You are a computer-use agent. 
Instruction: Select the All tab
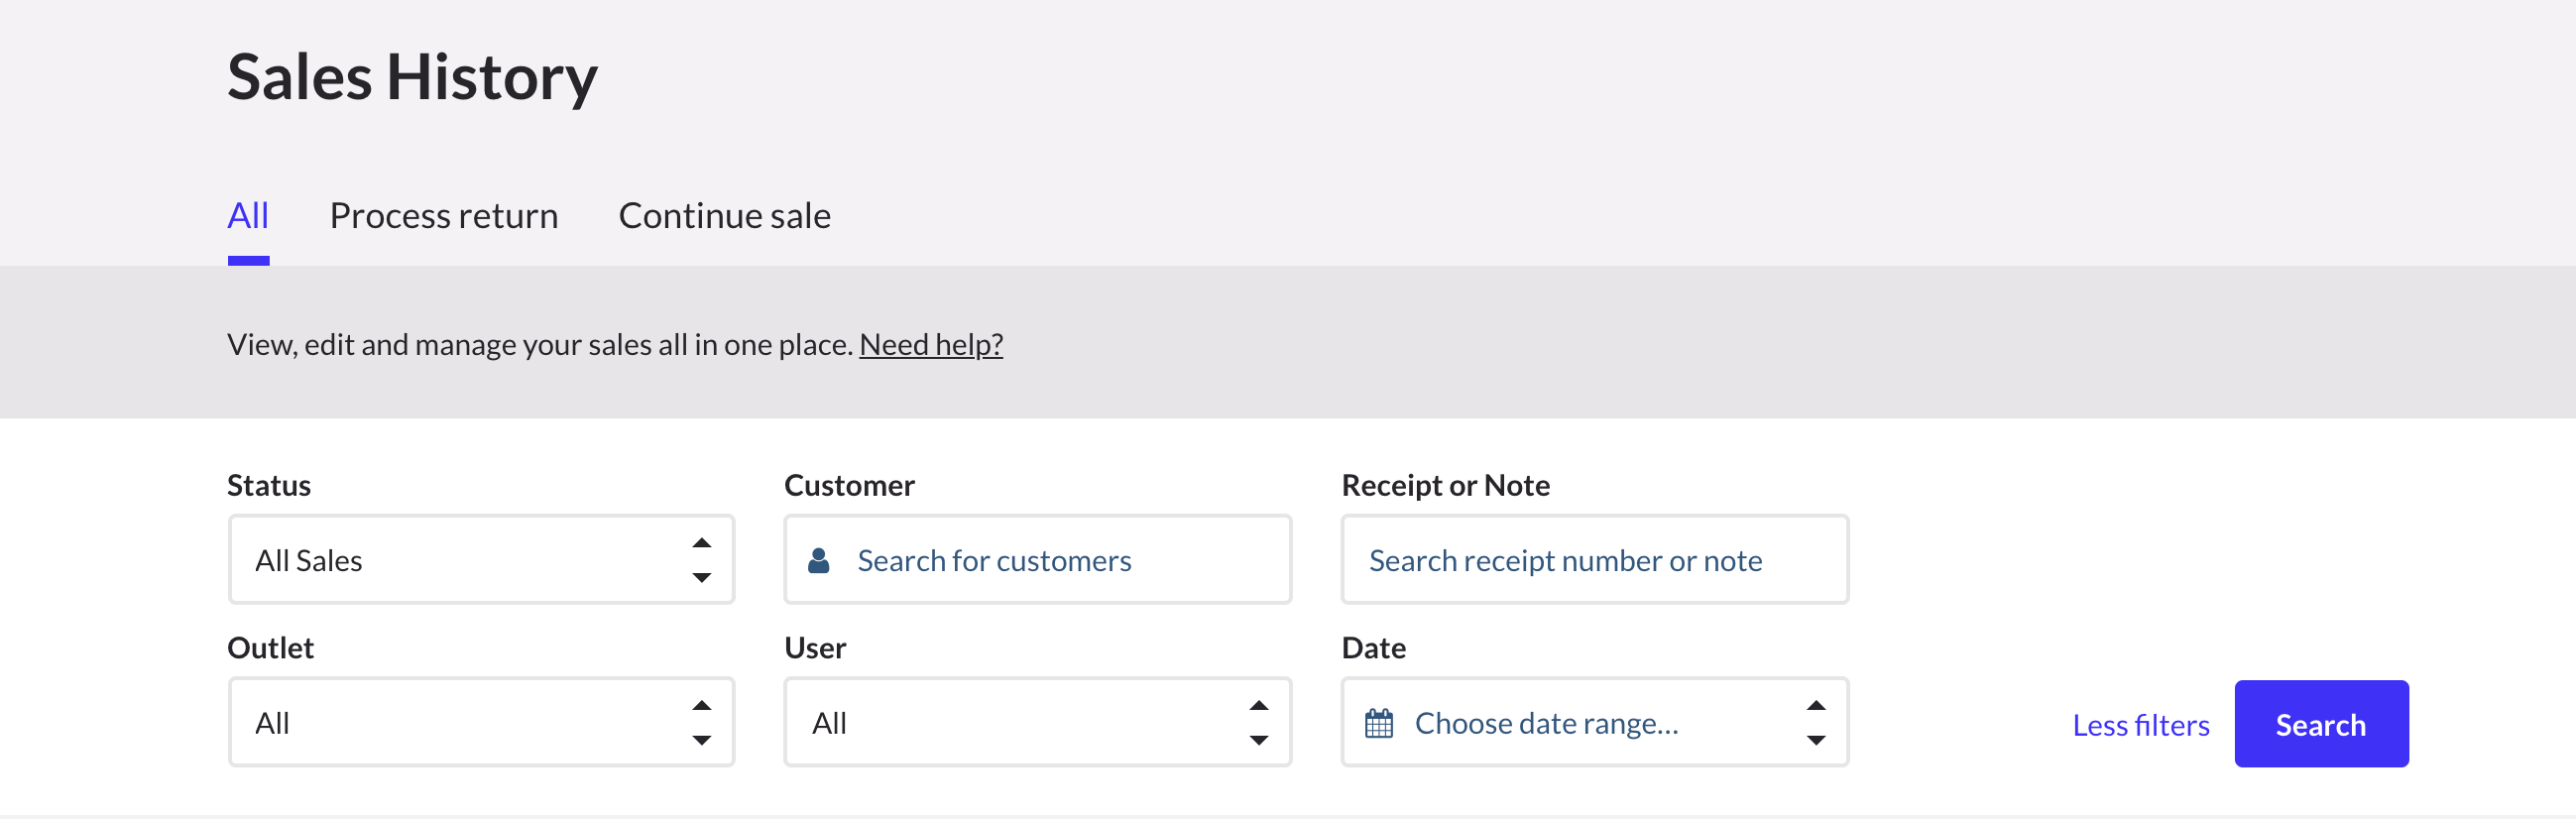(248, 216)
